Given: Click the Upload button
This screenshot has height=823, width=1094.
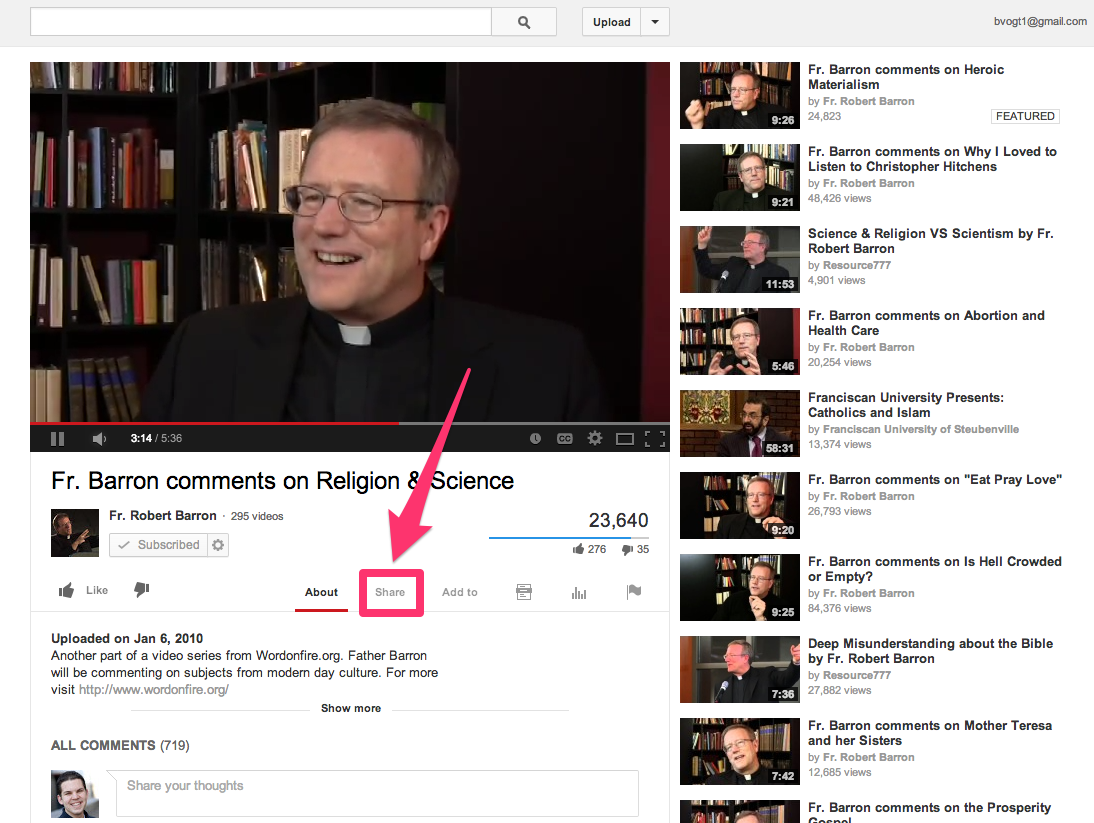Looking at the screenshot, I should (612, 22).
